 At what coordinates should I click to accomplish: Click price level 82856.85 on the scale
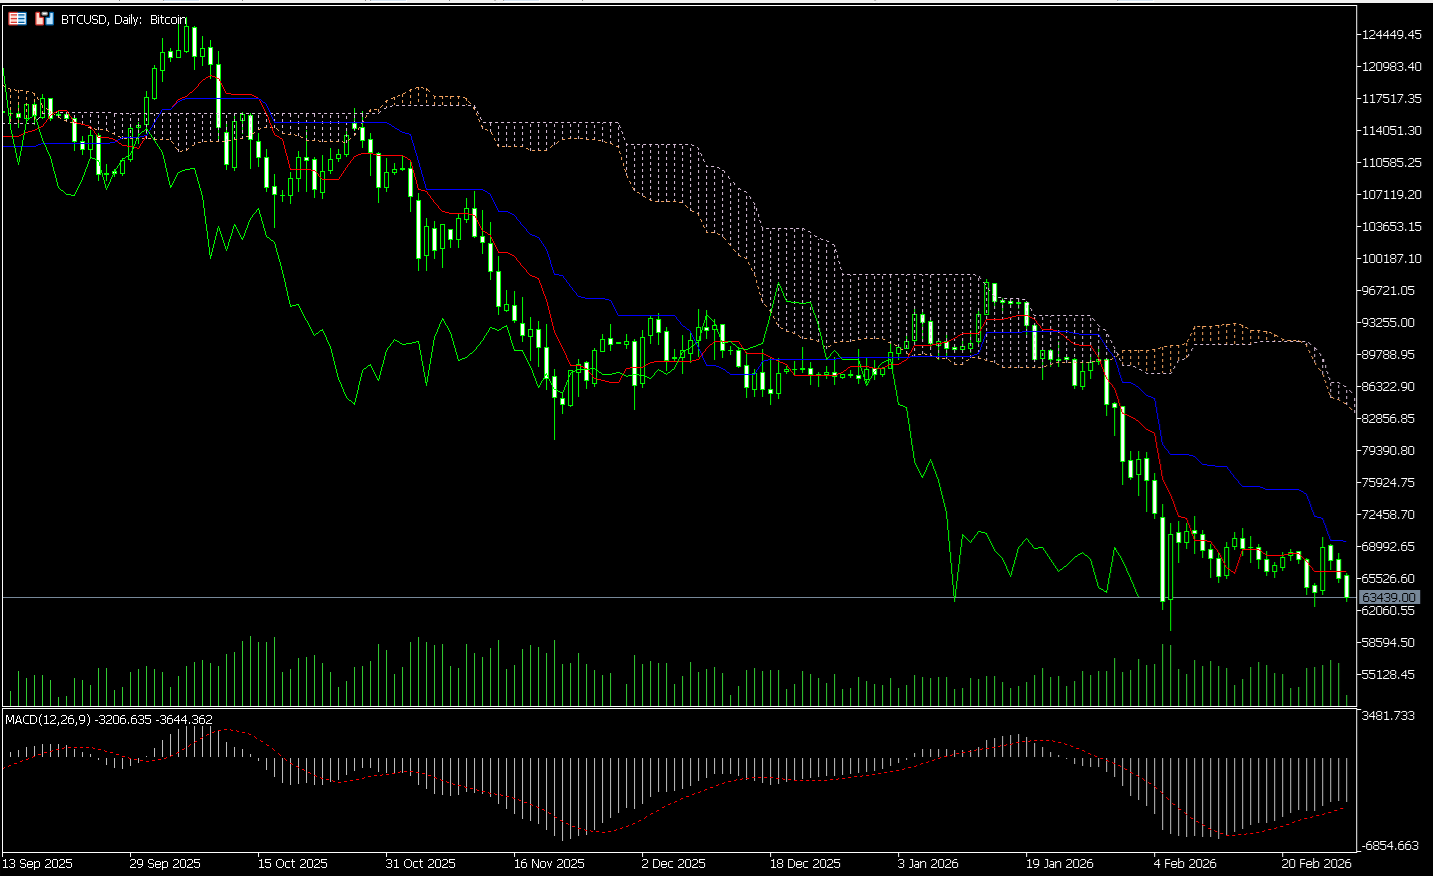pyautogui.click(x=1388, y=419)
